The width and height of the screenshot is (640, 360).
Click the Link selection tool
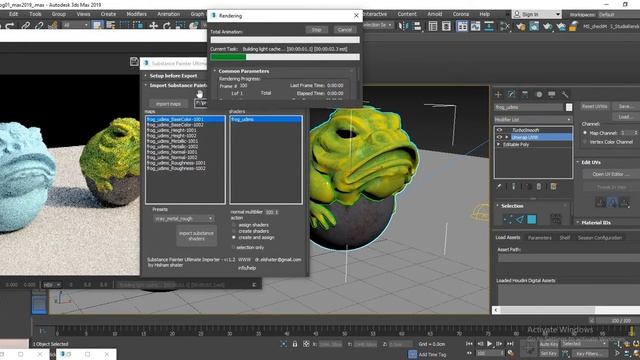tap(26, 26)
